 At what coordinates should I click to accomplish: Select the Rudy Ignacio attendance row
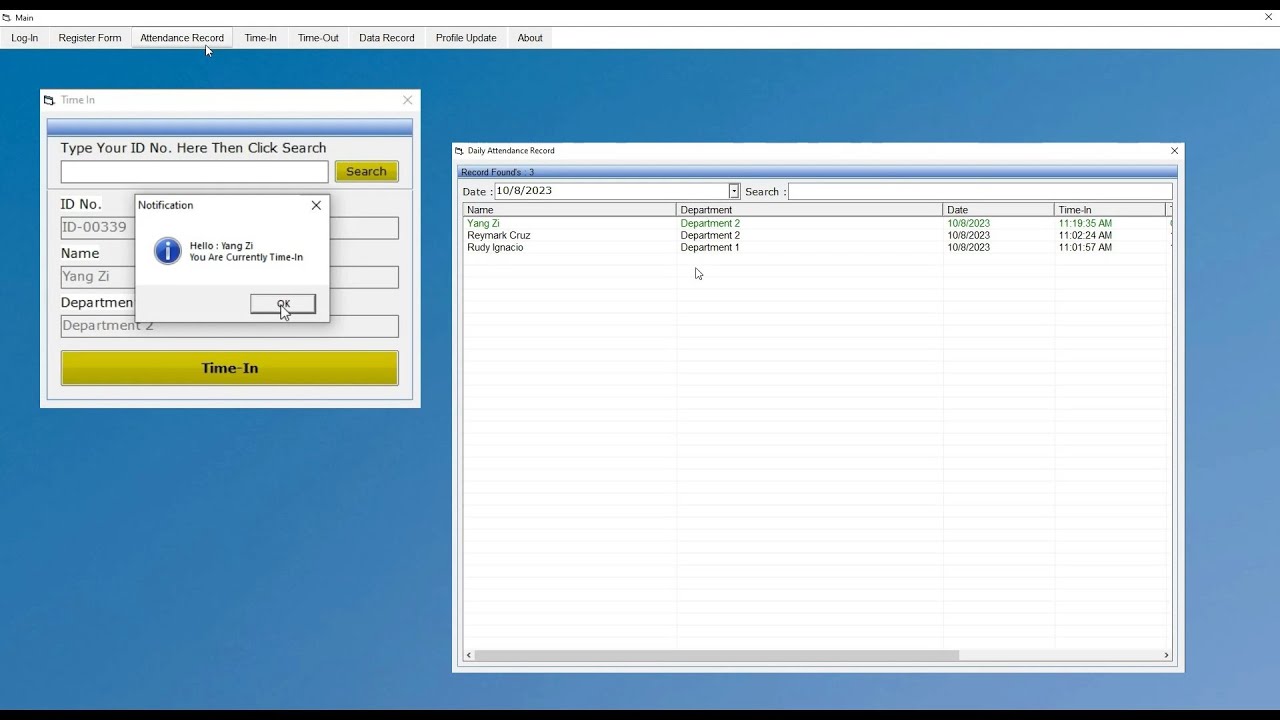[817, 248]
